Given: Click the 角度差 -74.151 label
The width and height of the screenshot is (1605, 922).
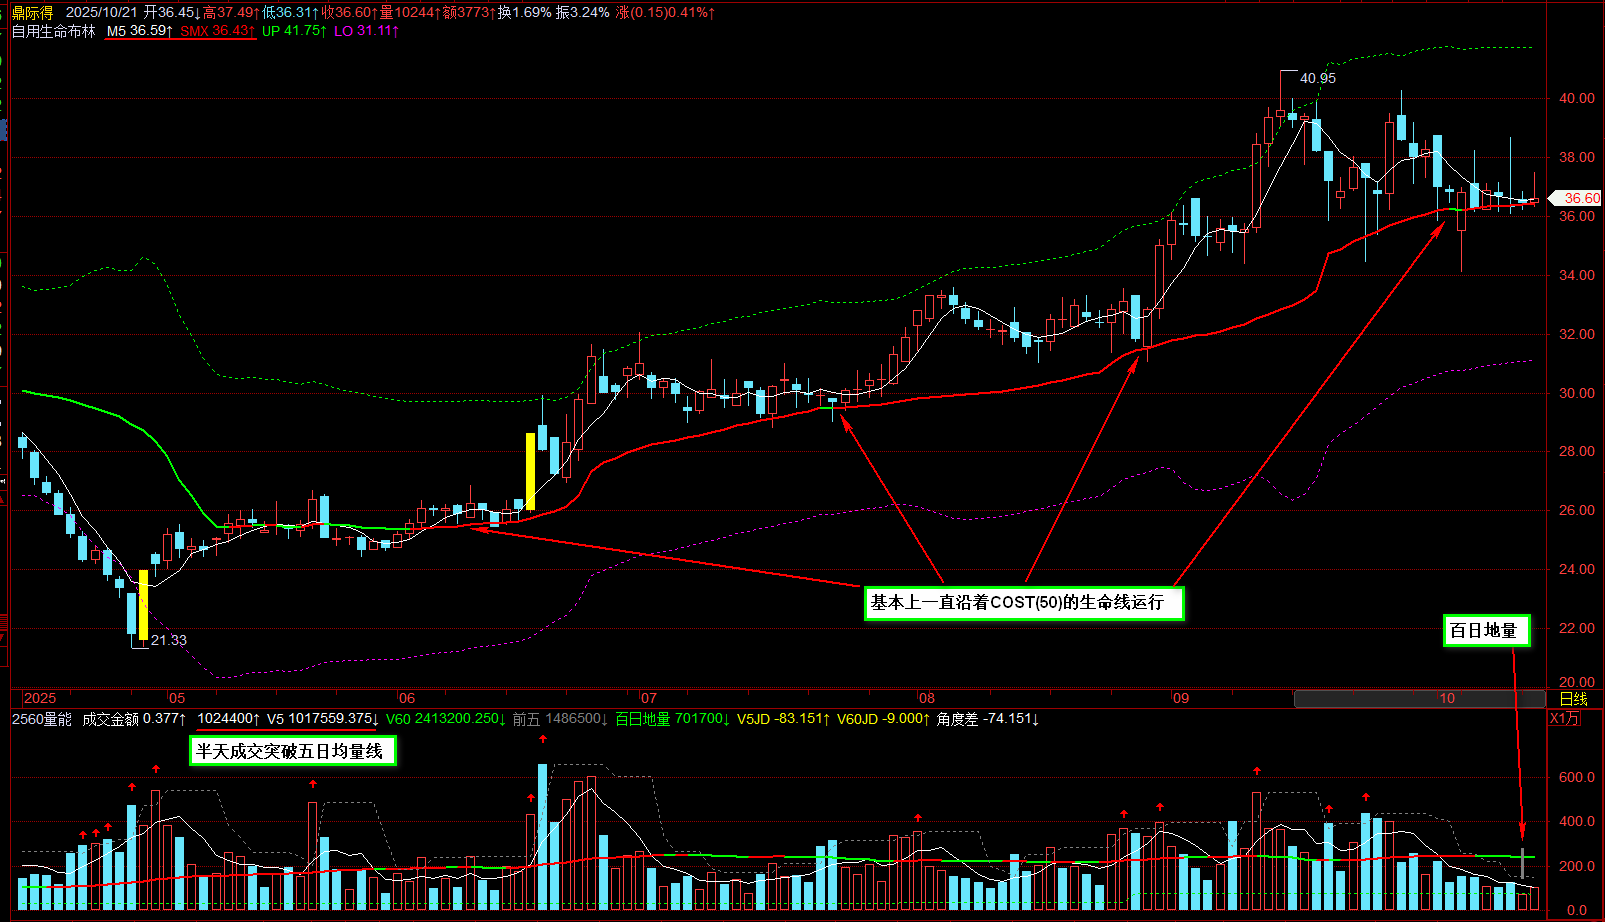Looking at the screenshot, I should pyautogui.click(x=988, y=719).
